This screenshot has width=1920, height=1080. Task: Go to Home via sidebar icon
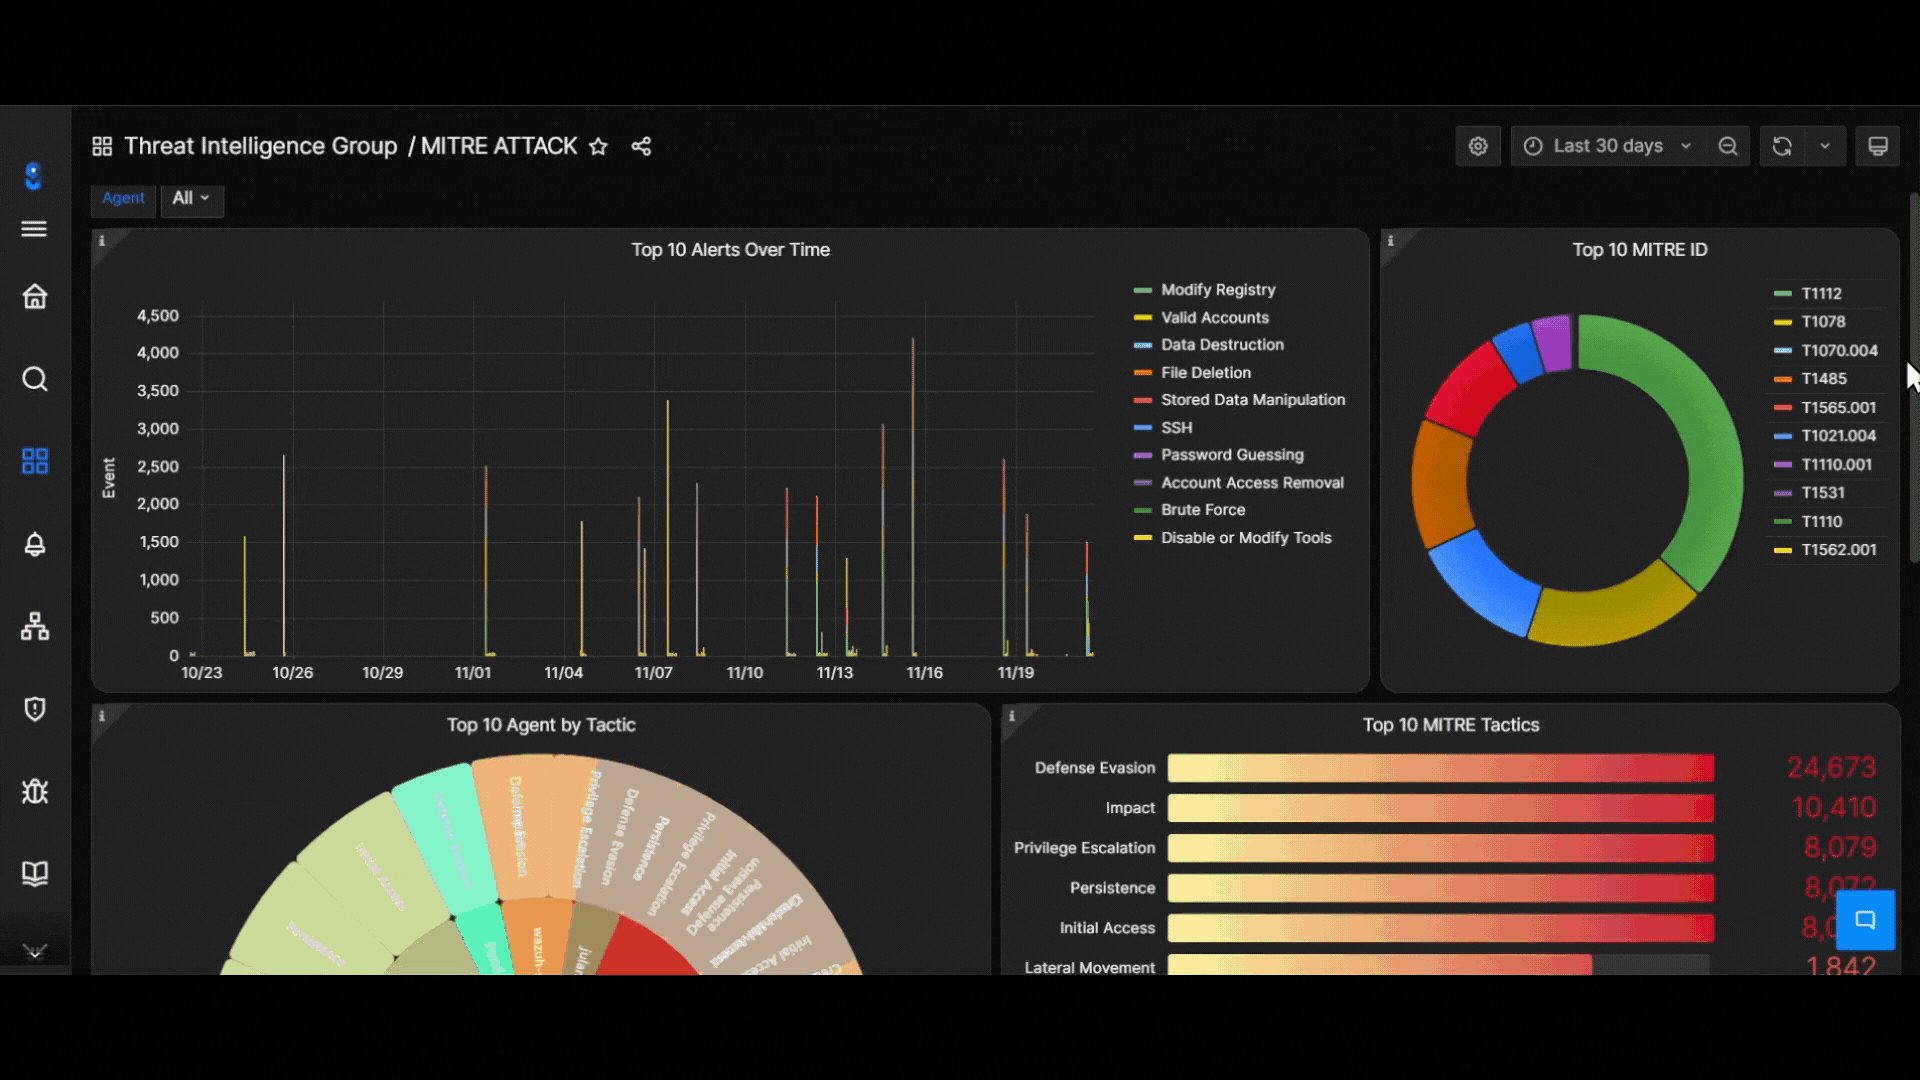tap(35, 296)
